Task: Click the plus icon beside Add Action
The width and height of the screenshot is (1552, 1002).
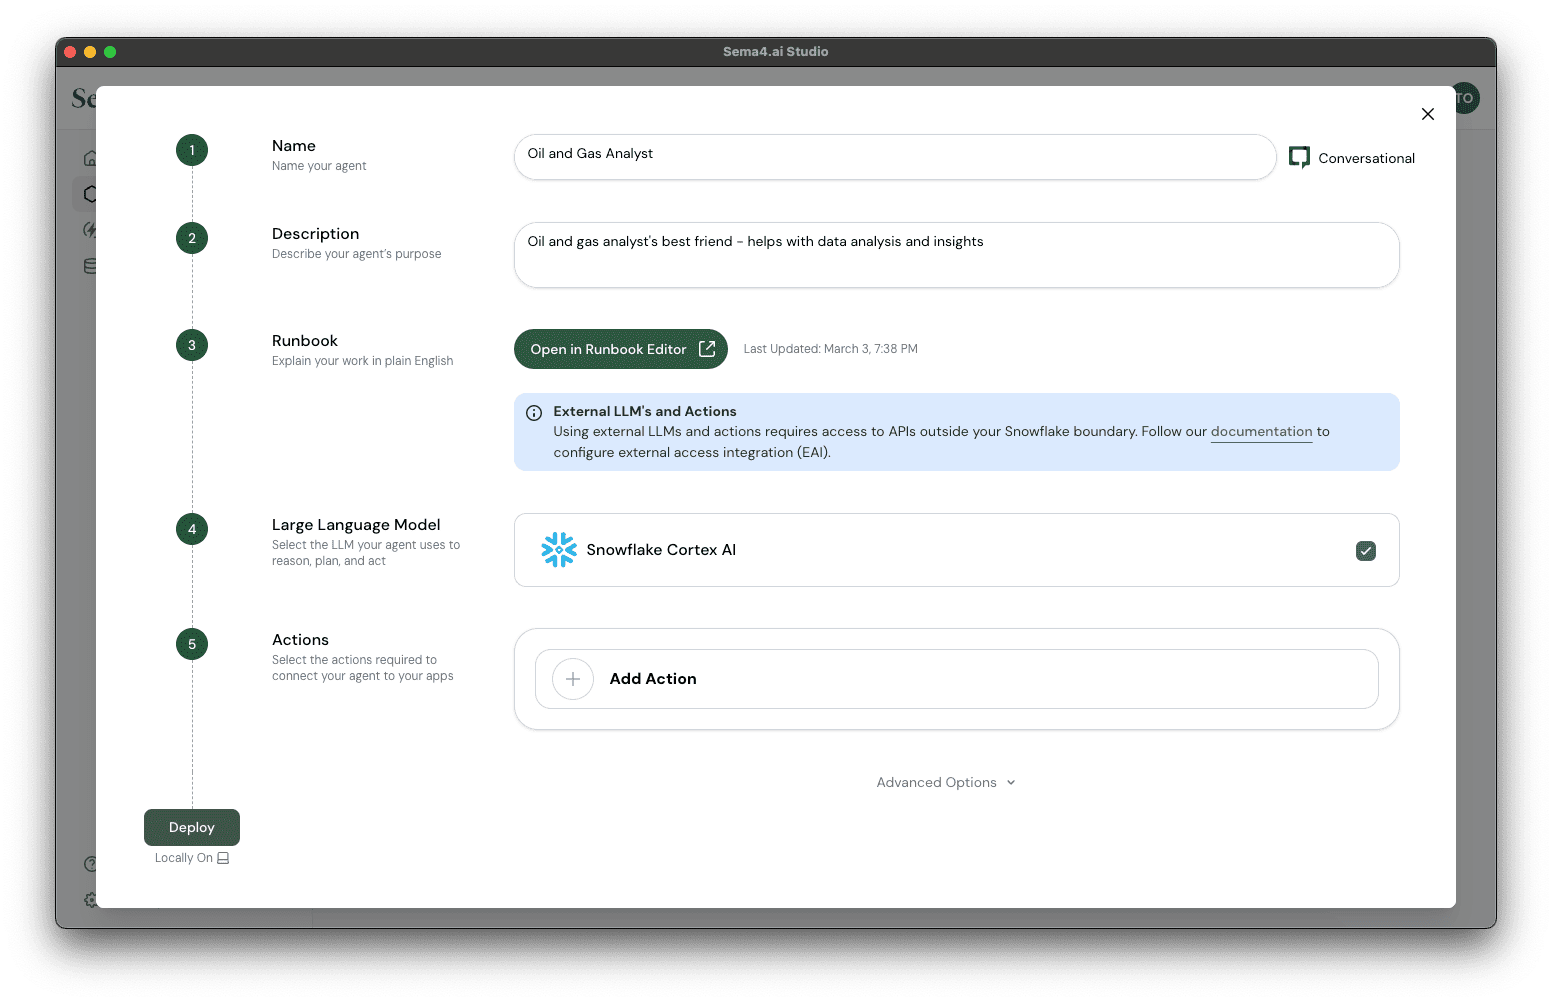Action: (573, 679)
